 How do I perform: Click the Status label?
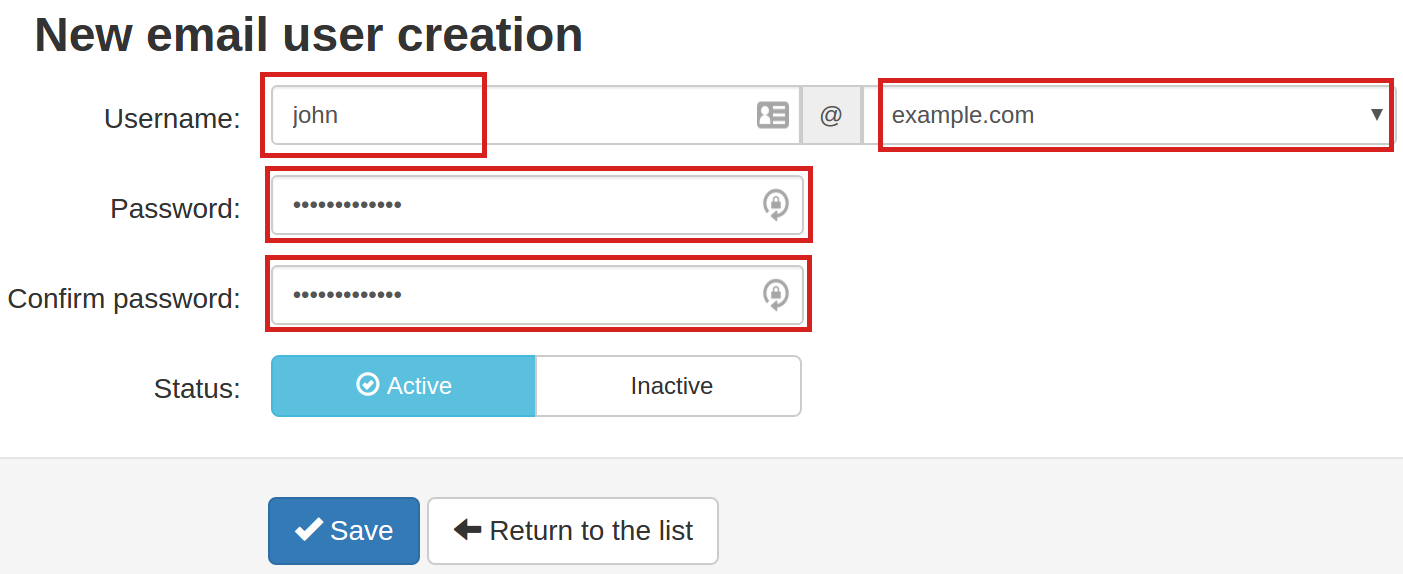click(x=197, y=388)
